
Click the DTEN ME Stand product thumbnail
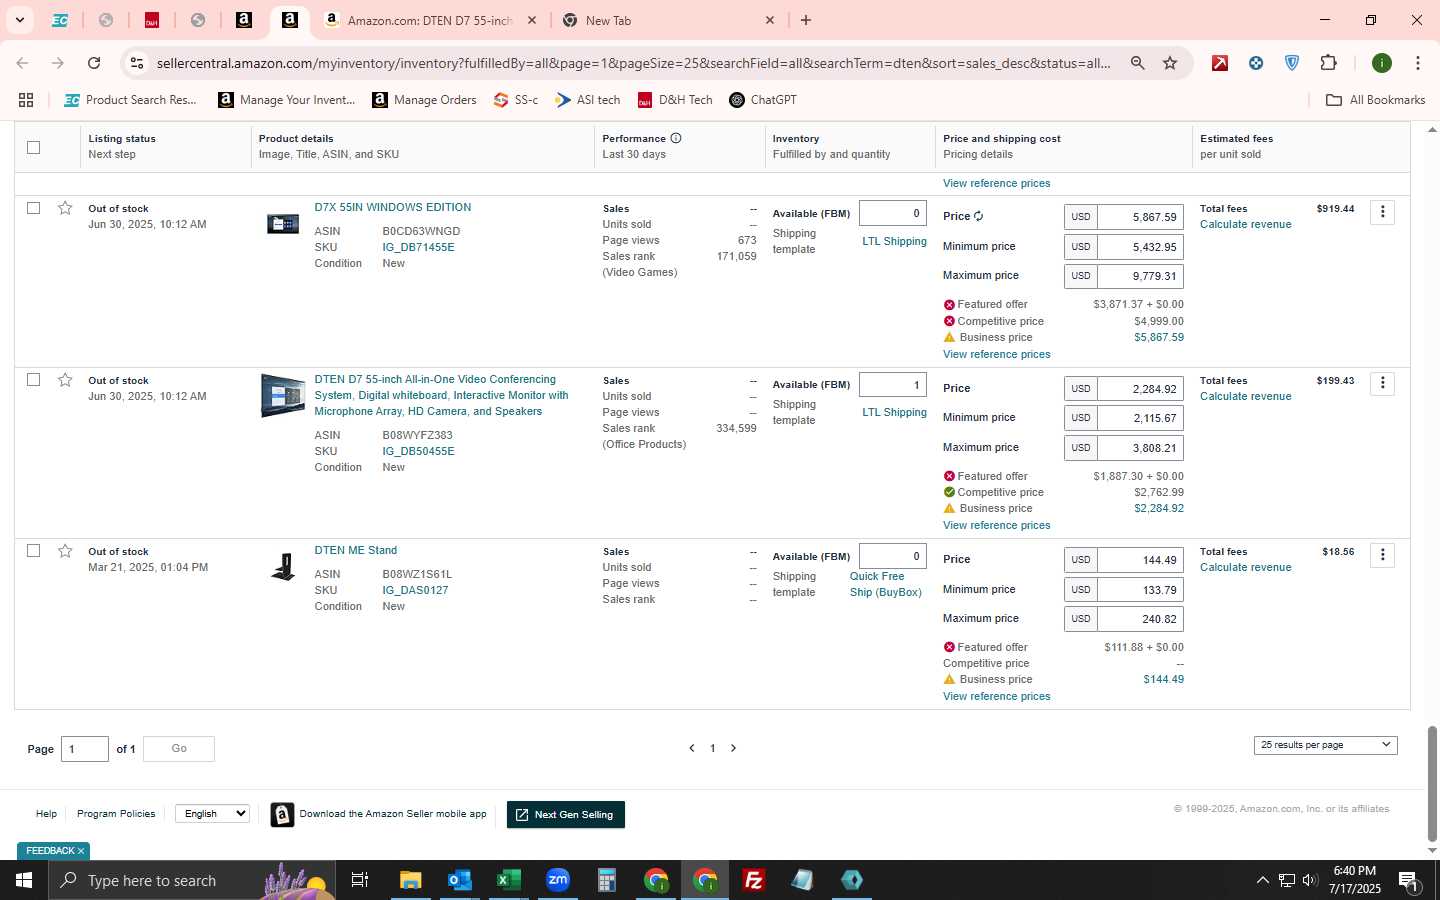point(283,567)
